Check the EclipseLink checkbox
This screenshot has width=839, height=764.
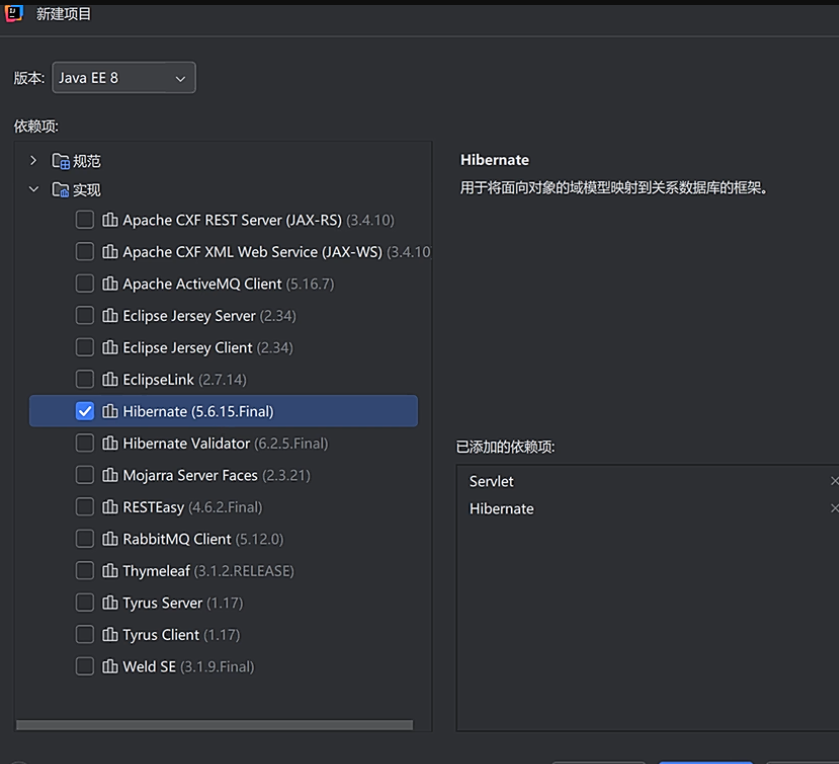(85, 379)
